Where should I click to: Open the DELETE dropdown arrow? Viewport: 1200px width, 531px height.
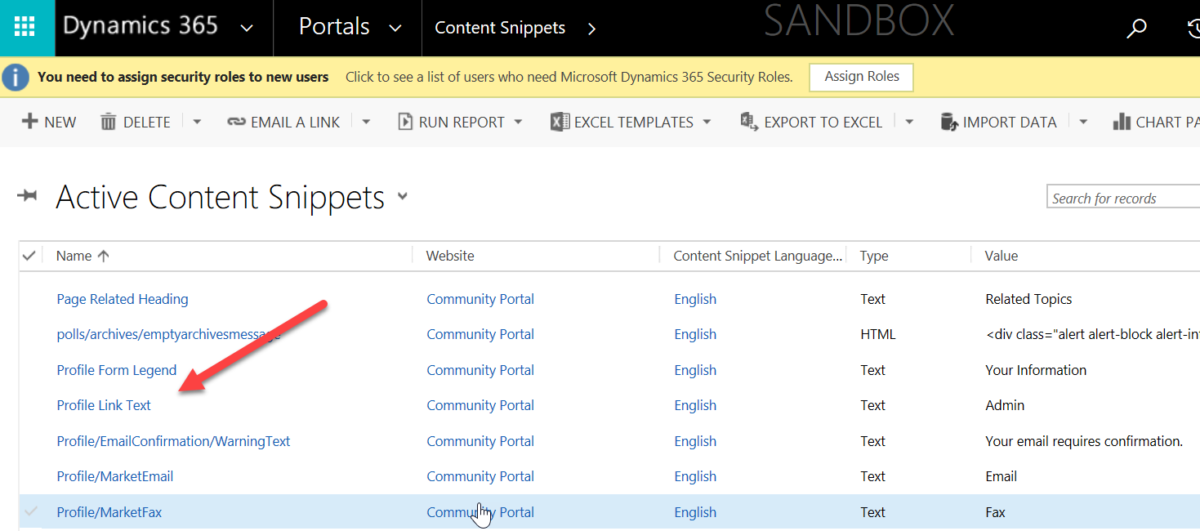point(197,122)
